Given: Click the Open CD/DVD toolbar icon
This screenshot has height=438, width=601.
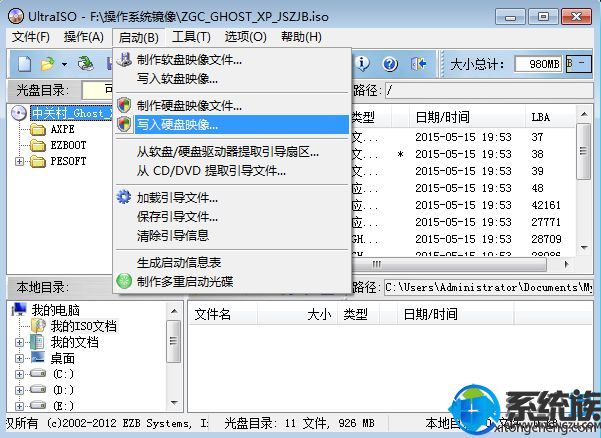Looking at the screenshot, I should [85, 64].
